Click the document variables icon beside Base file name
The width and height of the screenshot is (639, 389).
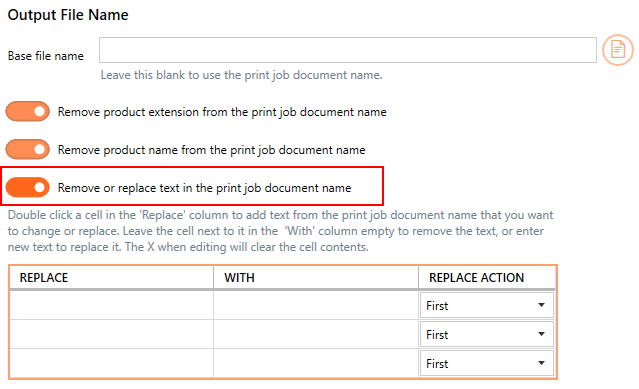[618, 50]
